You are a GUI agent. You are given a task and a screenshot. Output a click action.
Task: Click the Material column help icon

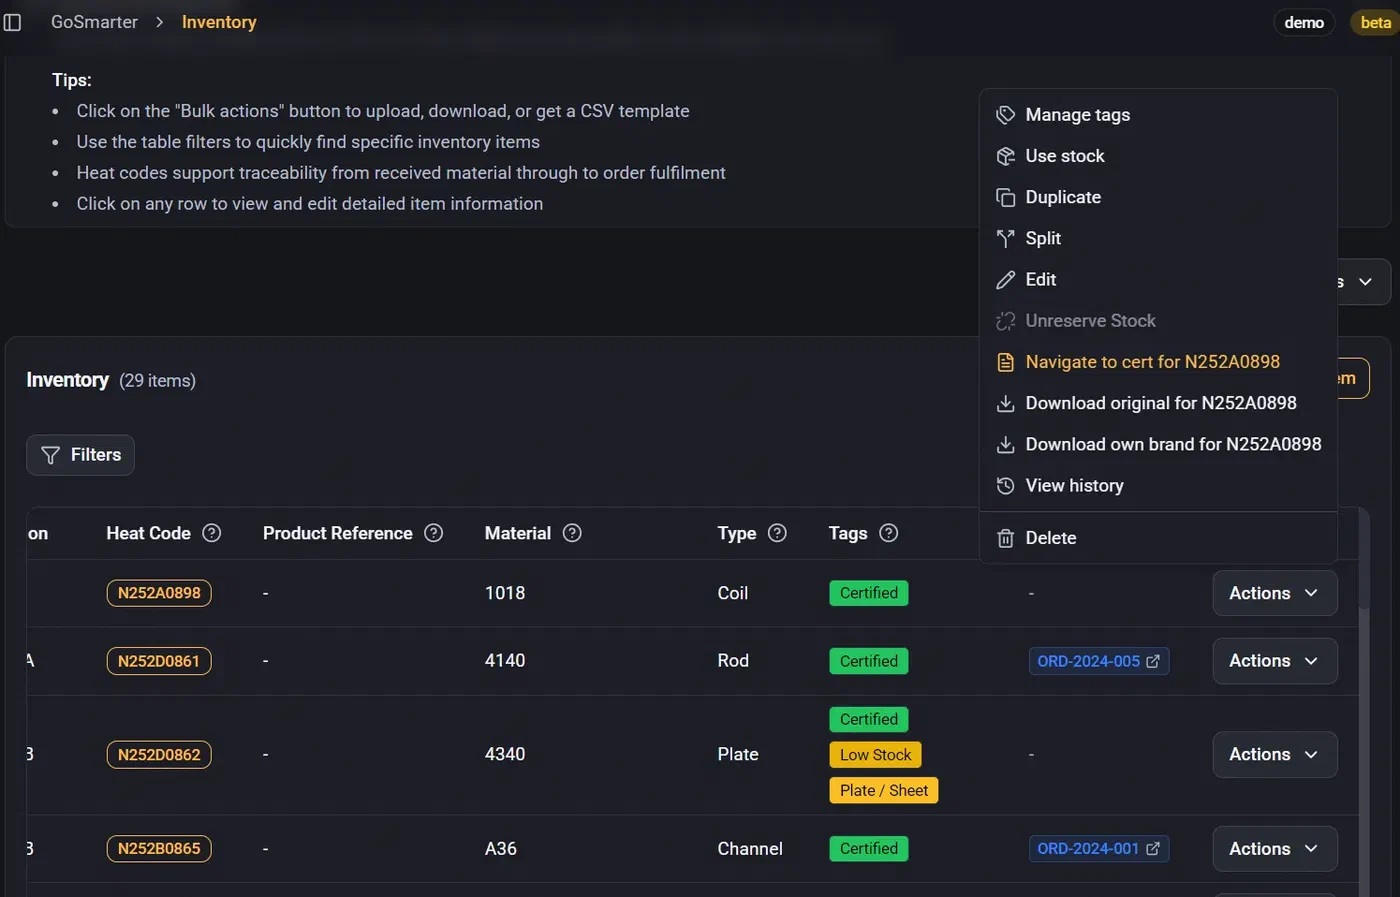572,533
